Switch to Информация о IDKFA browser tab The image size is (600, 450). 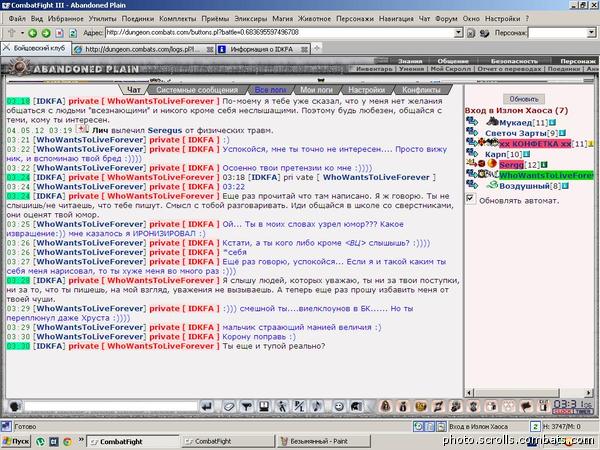tap(261, 49)
